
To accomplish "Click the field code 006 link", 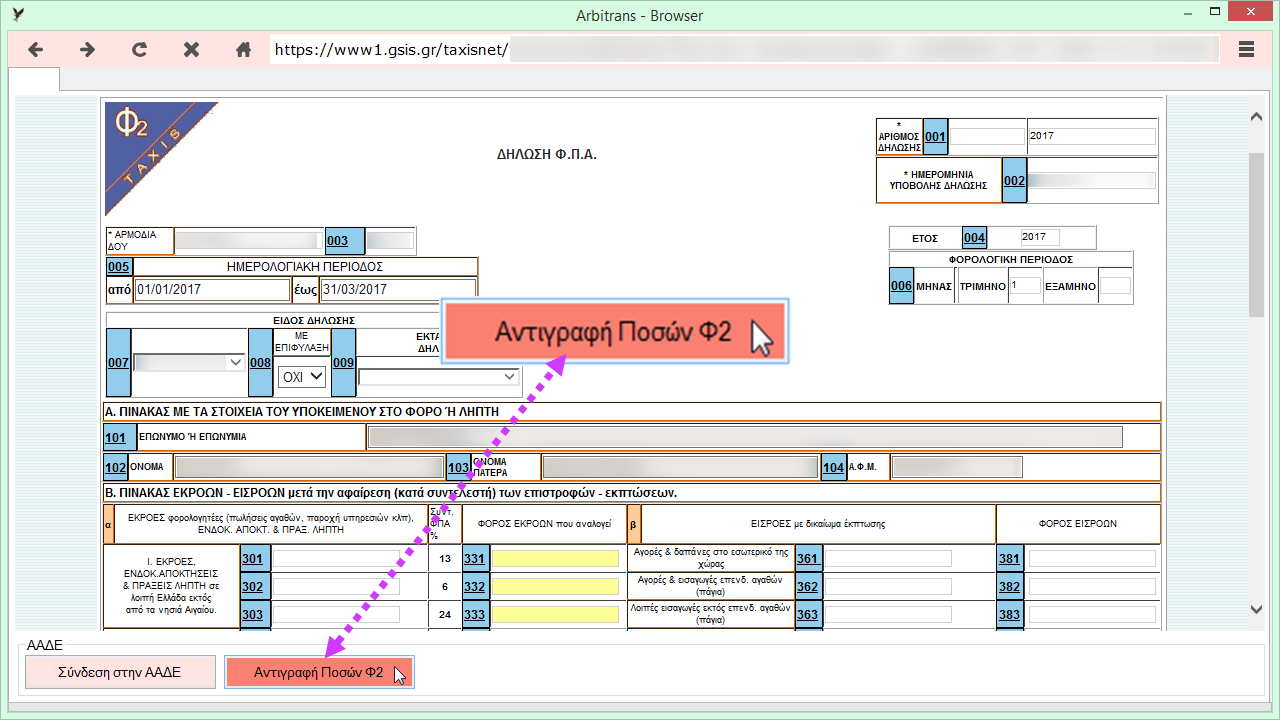I will [x=902, y=286].
